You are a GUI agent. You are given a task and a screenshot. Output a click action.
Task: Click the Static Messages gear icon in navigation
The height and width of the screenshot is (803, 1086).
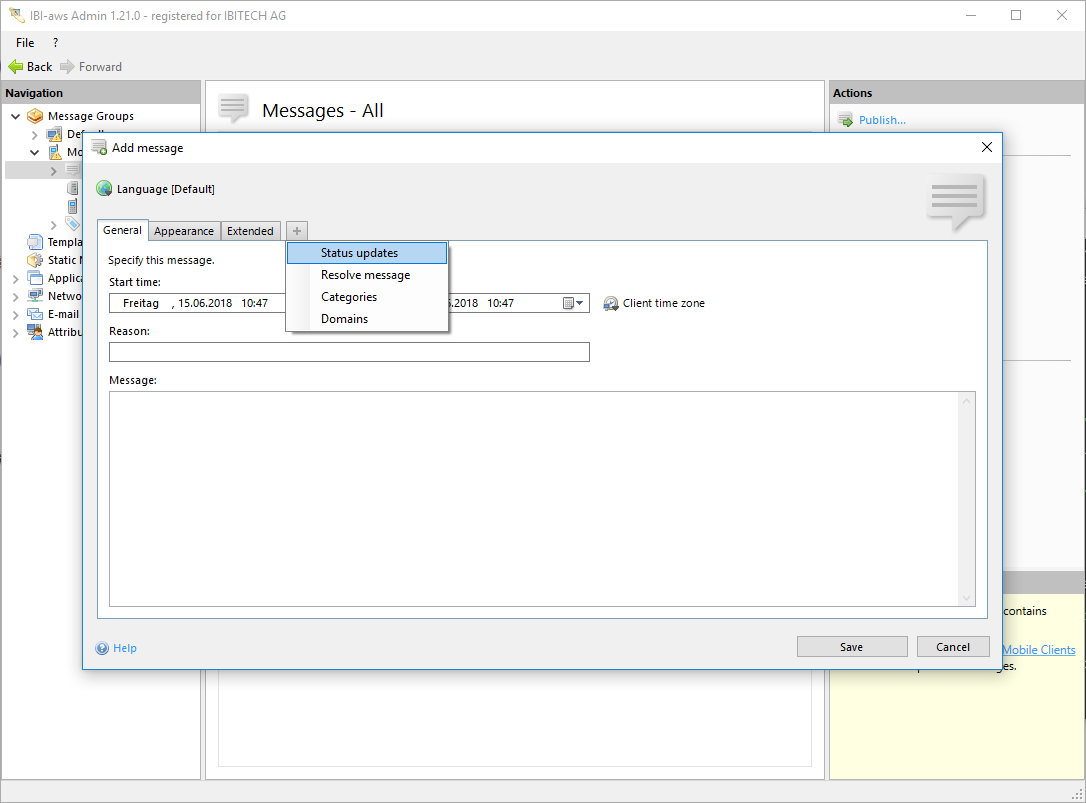35,260
